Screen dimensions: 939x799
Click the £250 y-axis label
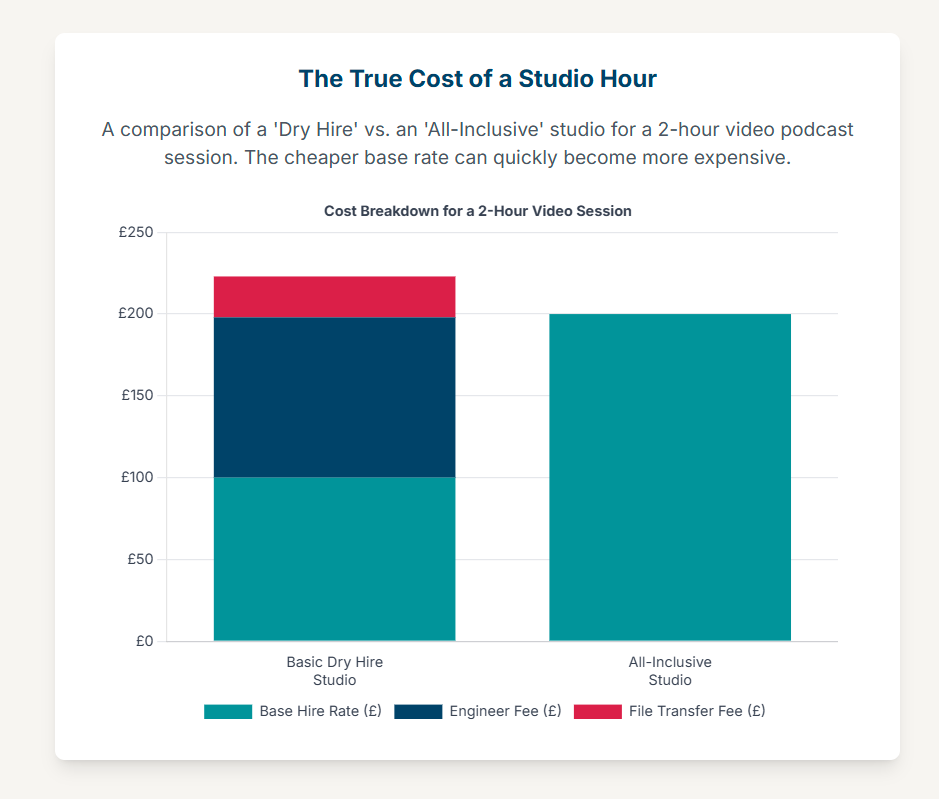point(136,232)
